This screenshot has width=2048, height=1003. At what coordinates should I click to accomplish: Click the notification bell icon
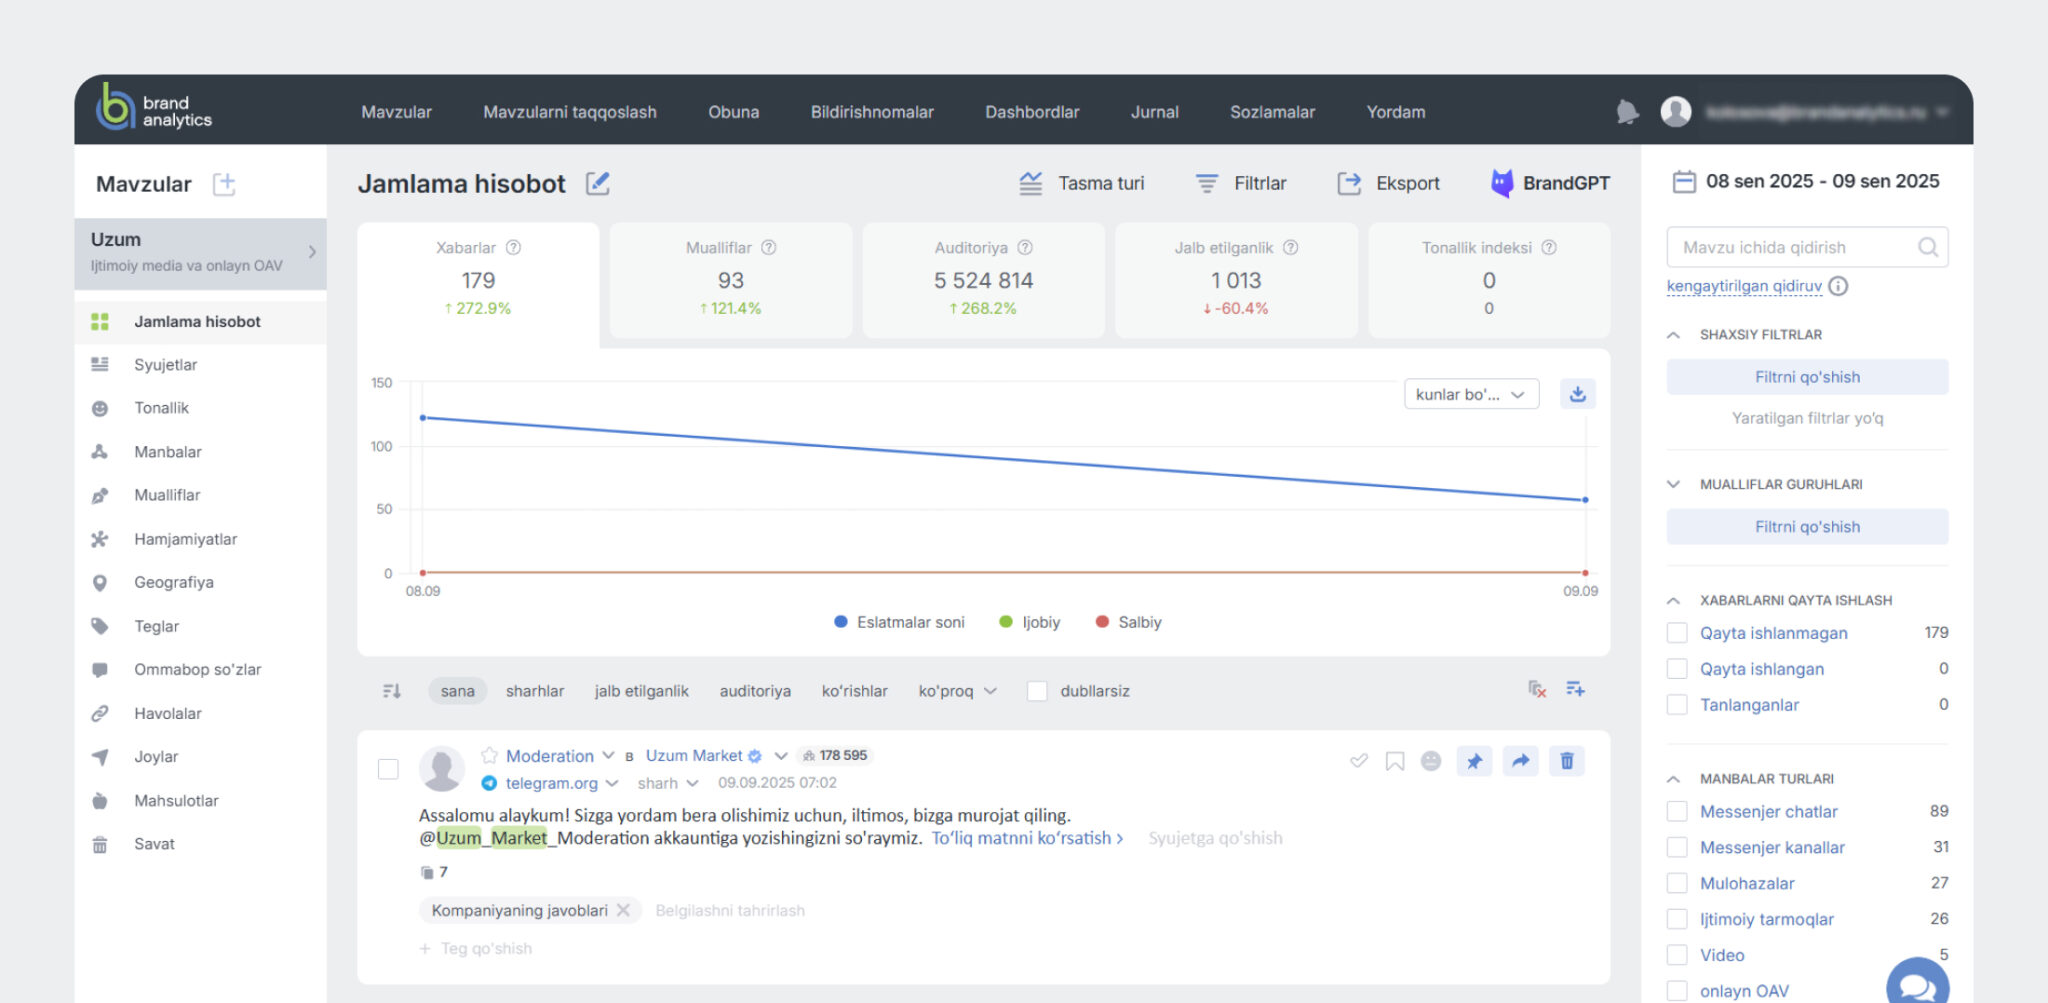click(x=1627, y=112)
